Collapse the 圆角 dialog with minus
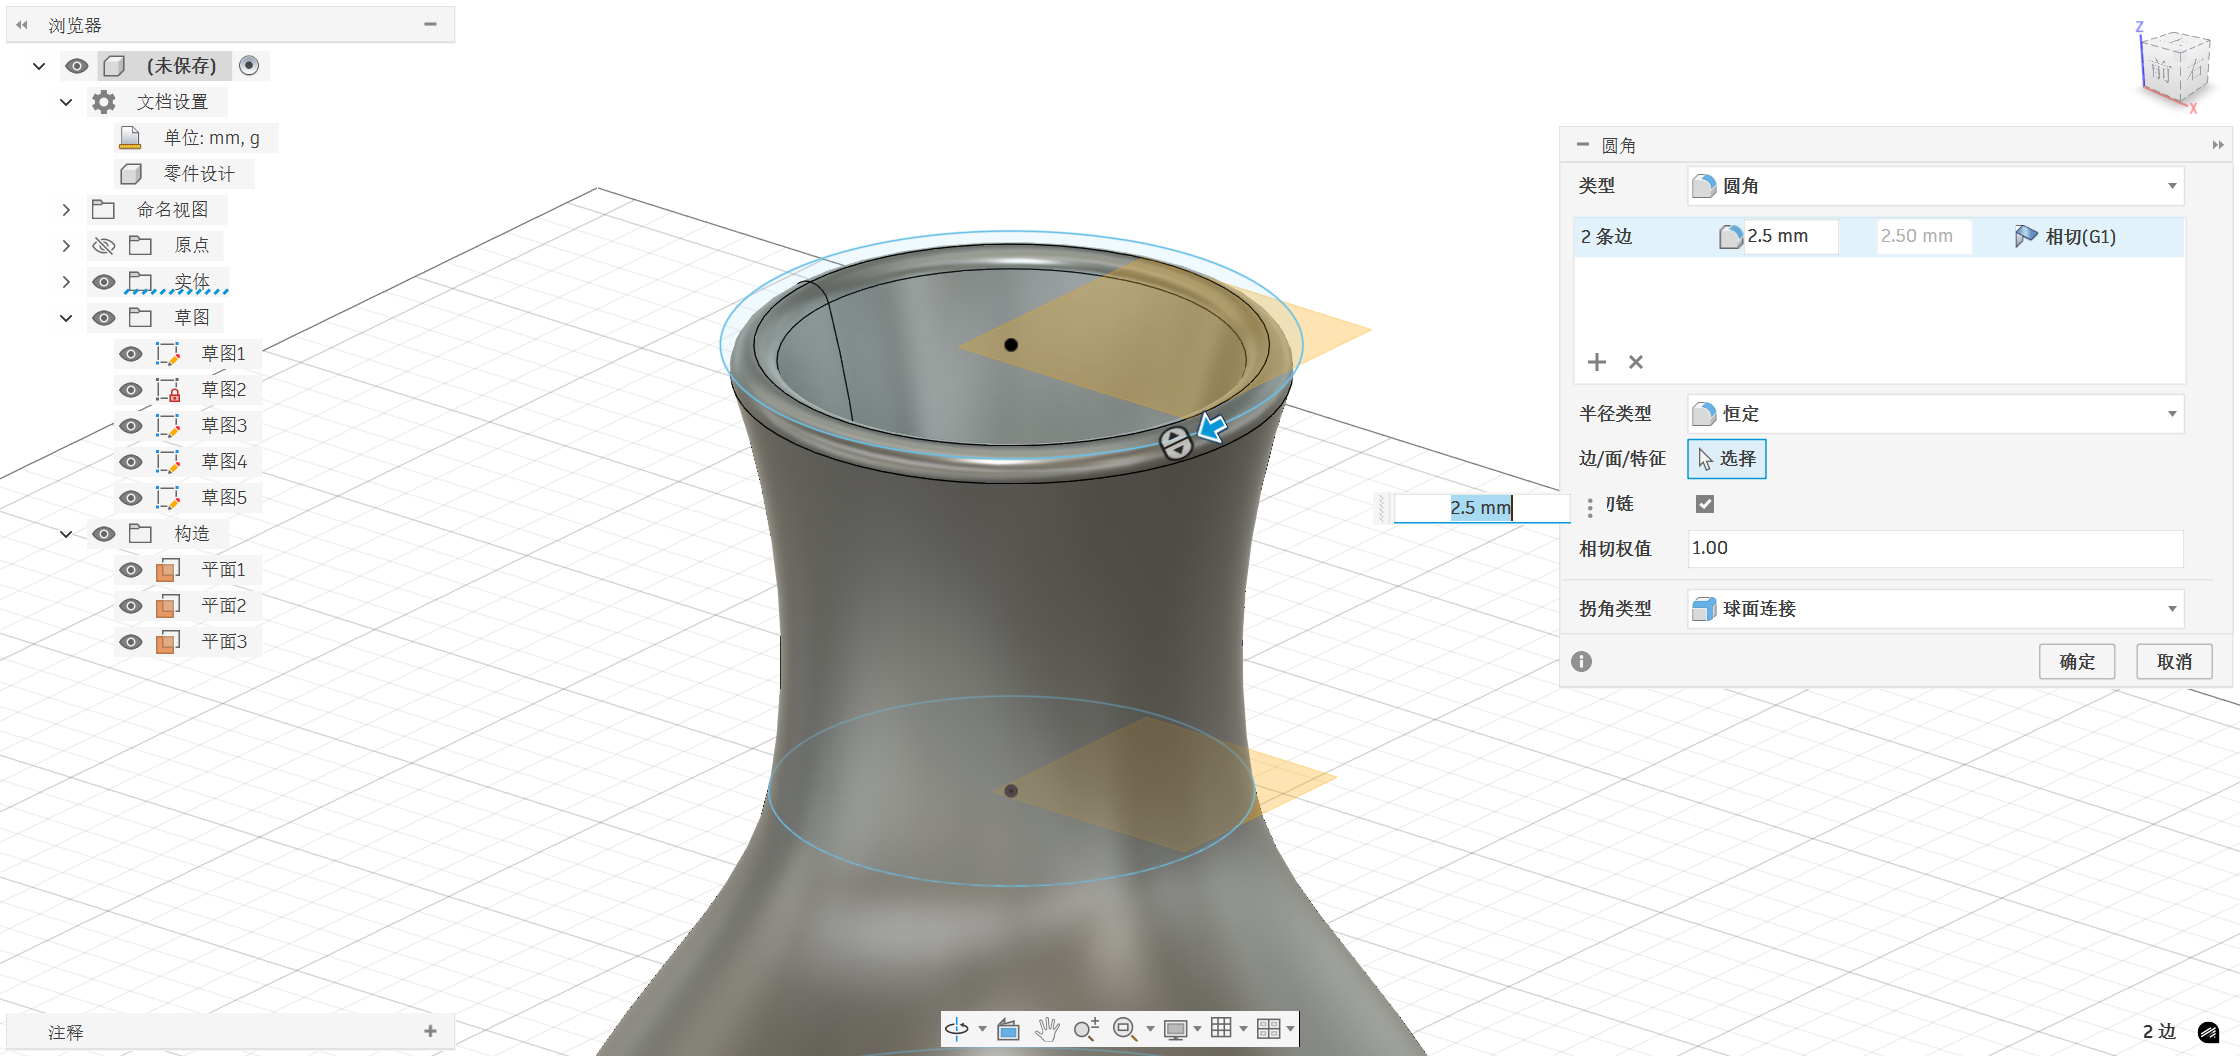The height and width of the screenshot is (1056, 2240). [1582, 145]
